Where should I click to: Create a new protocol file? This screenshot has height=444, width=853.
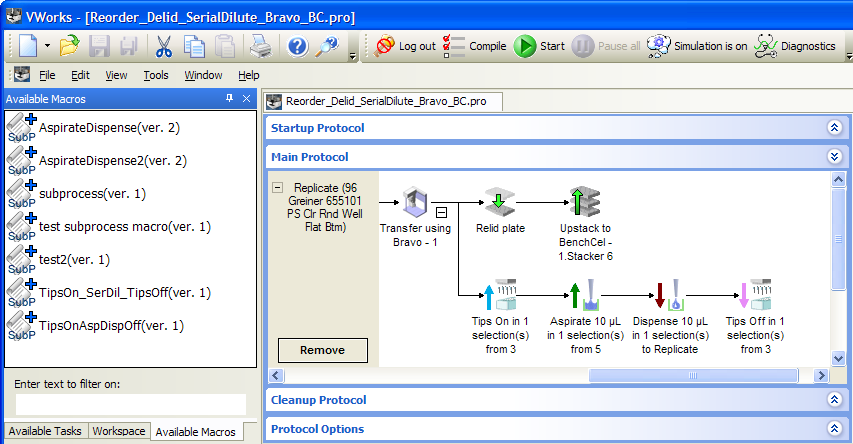click(x=28, y=46)
